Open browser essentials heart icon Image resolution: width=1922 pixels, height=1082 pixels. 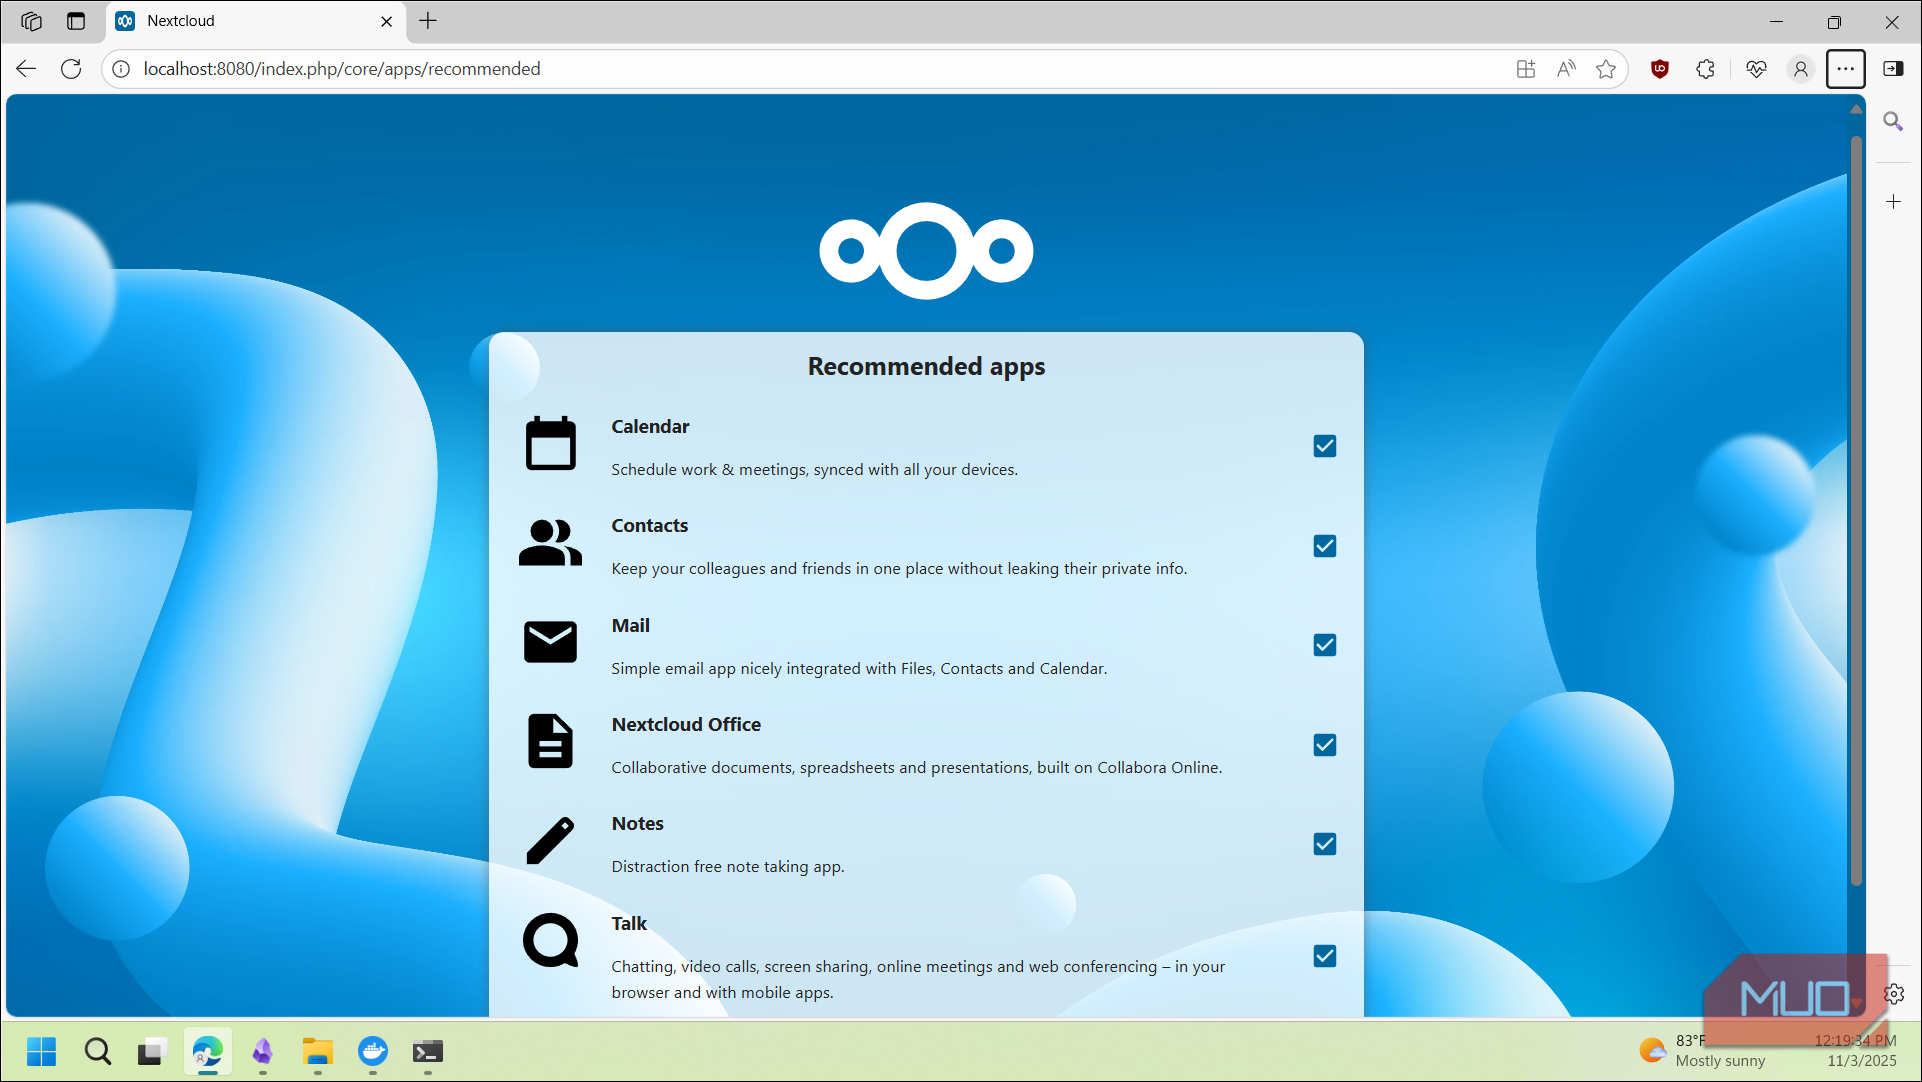[x=1756, y=69]
